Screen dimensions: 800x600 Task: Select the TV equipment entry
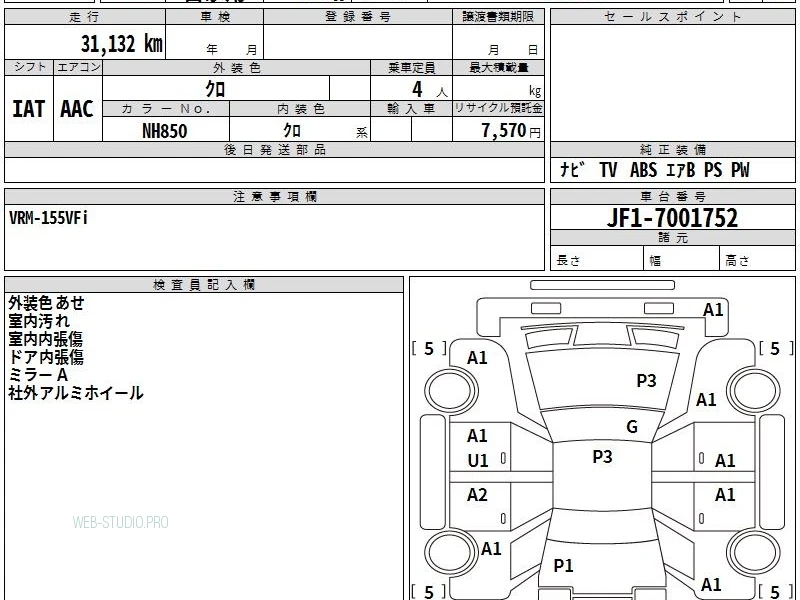pyautogui.click(x=608, y=170)
